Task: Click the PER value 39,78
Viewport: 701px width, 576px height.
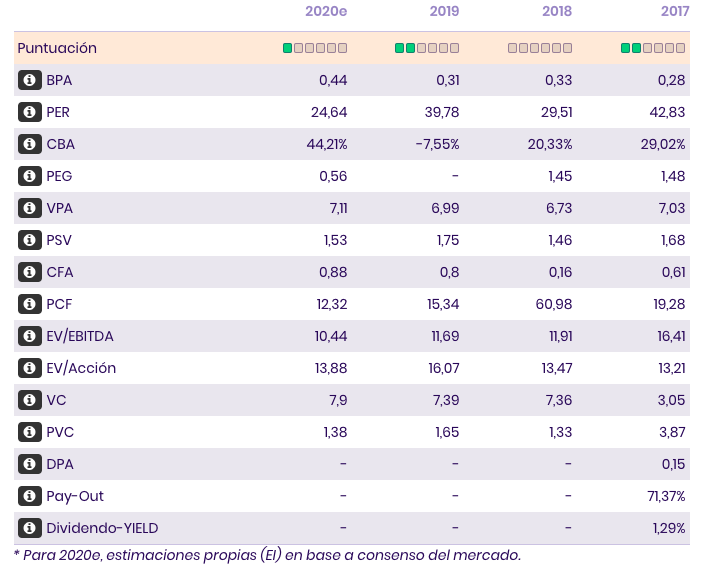Action: [x=442, y=112]
